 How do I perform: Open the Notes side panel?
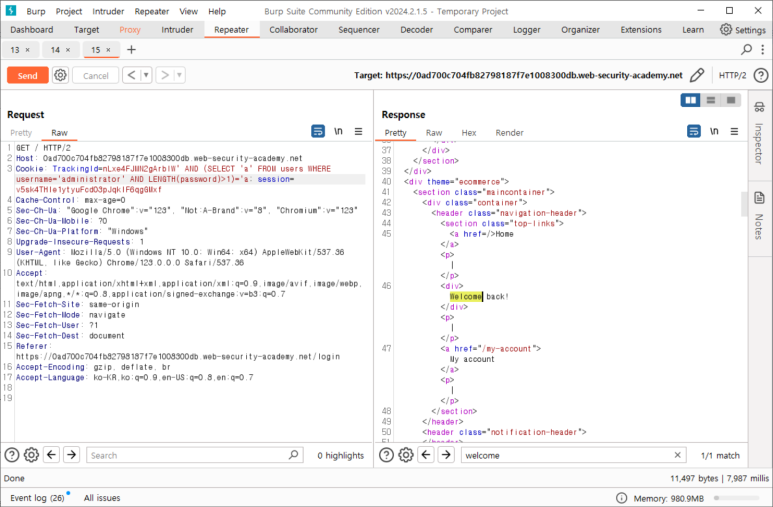(x=760, y=216)
